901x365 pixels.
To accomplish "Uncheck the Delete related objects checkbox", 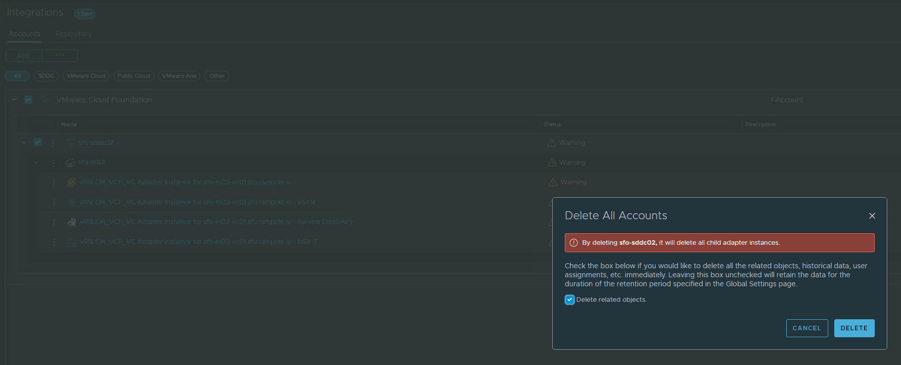I will click(569, 299).
